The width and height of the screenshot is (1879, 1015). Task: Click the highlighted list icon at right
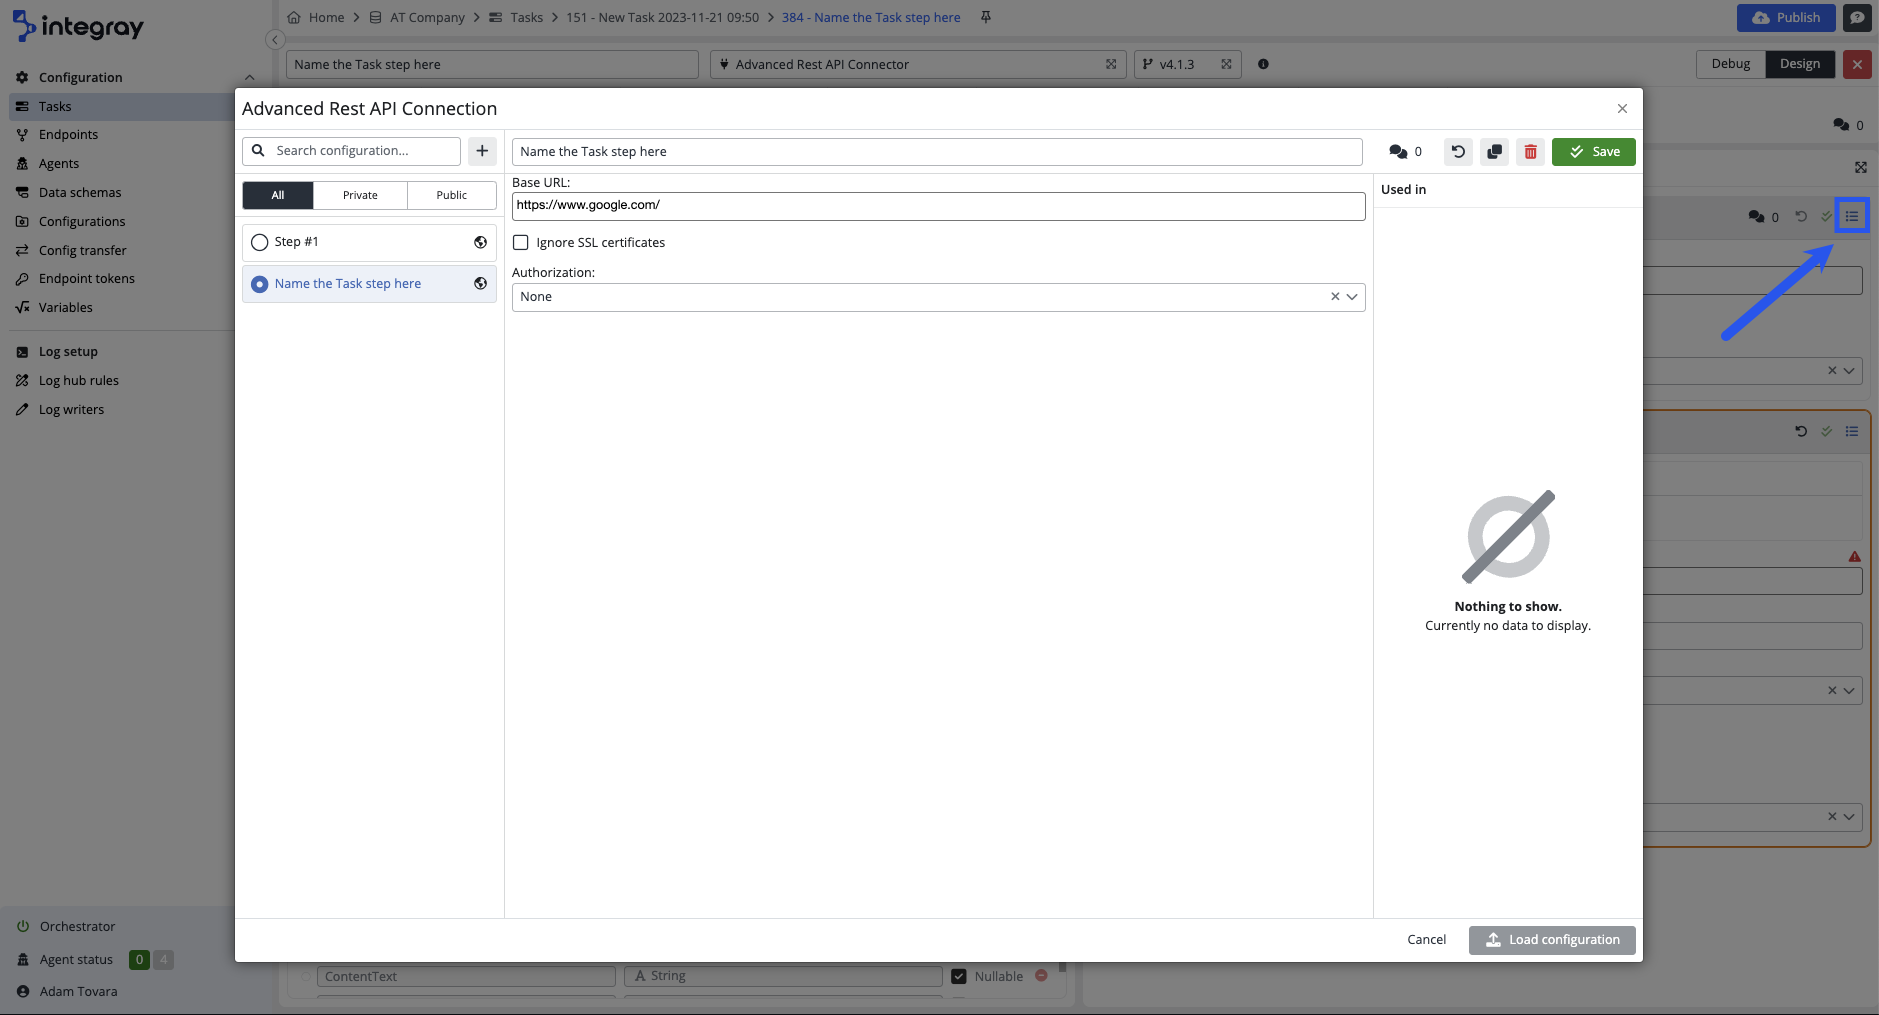point(1851,216)
